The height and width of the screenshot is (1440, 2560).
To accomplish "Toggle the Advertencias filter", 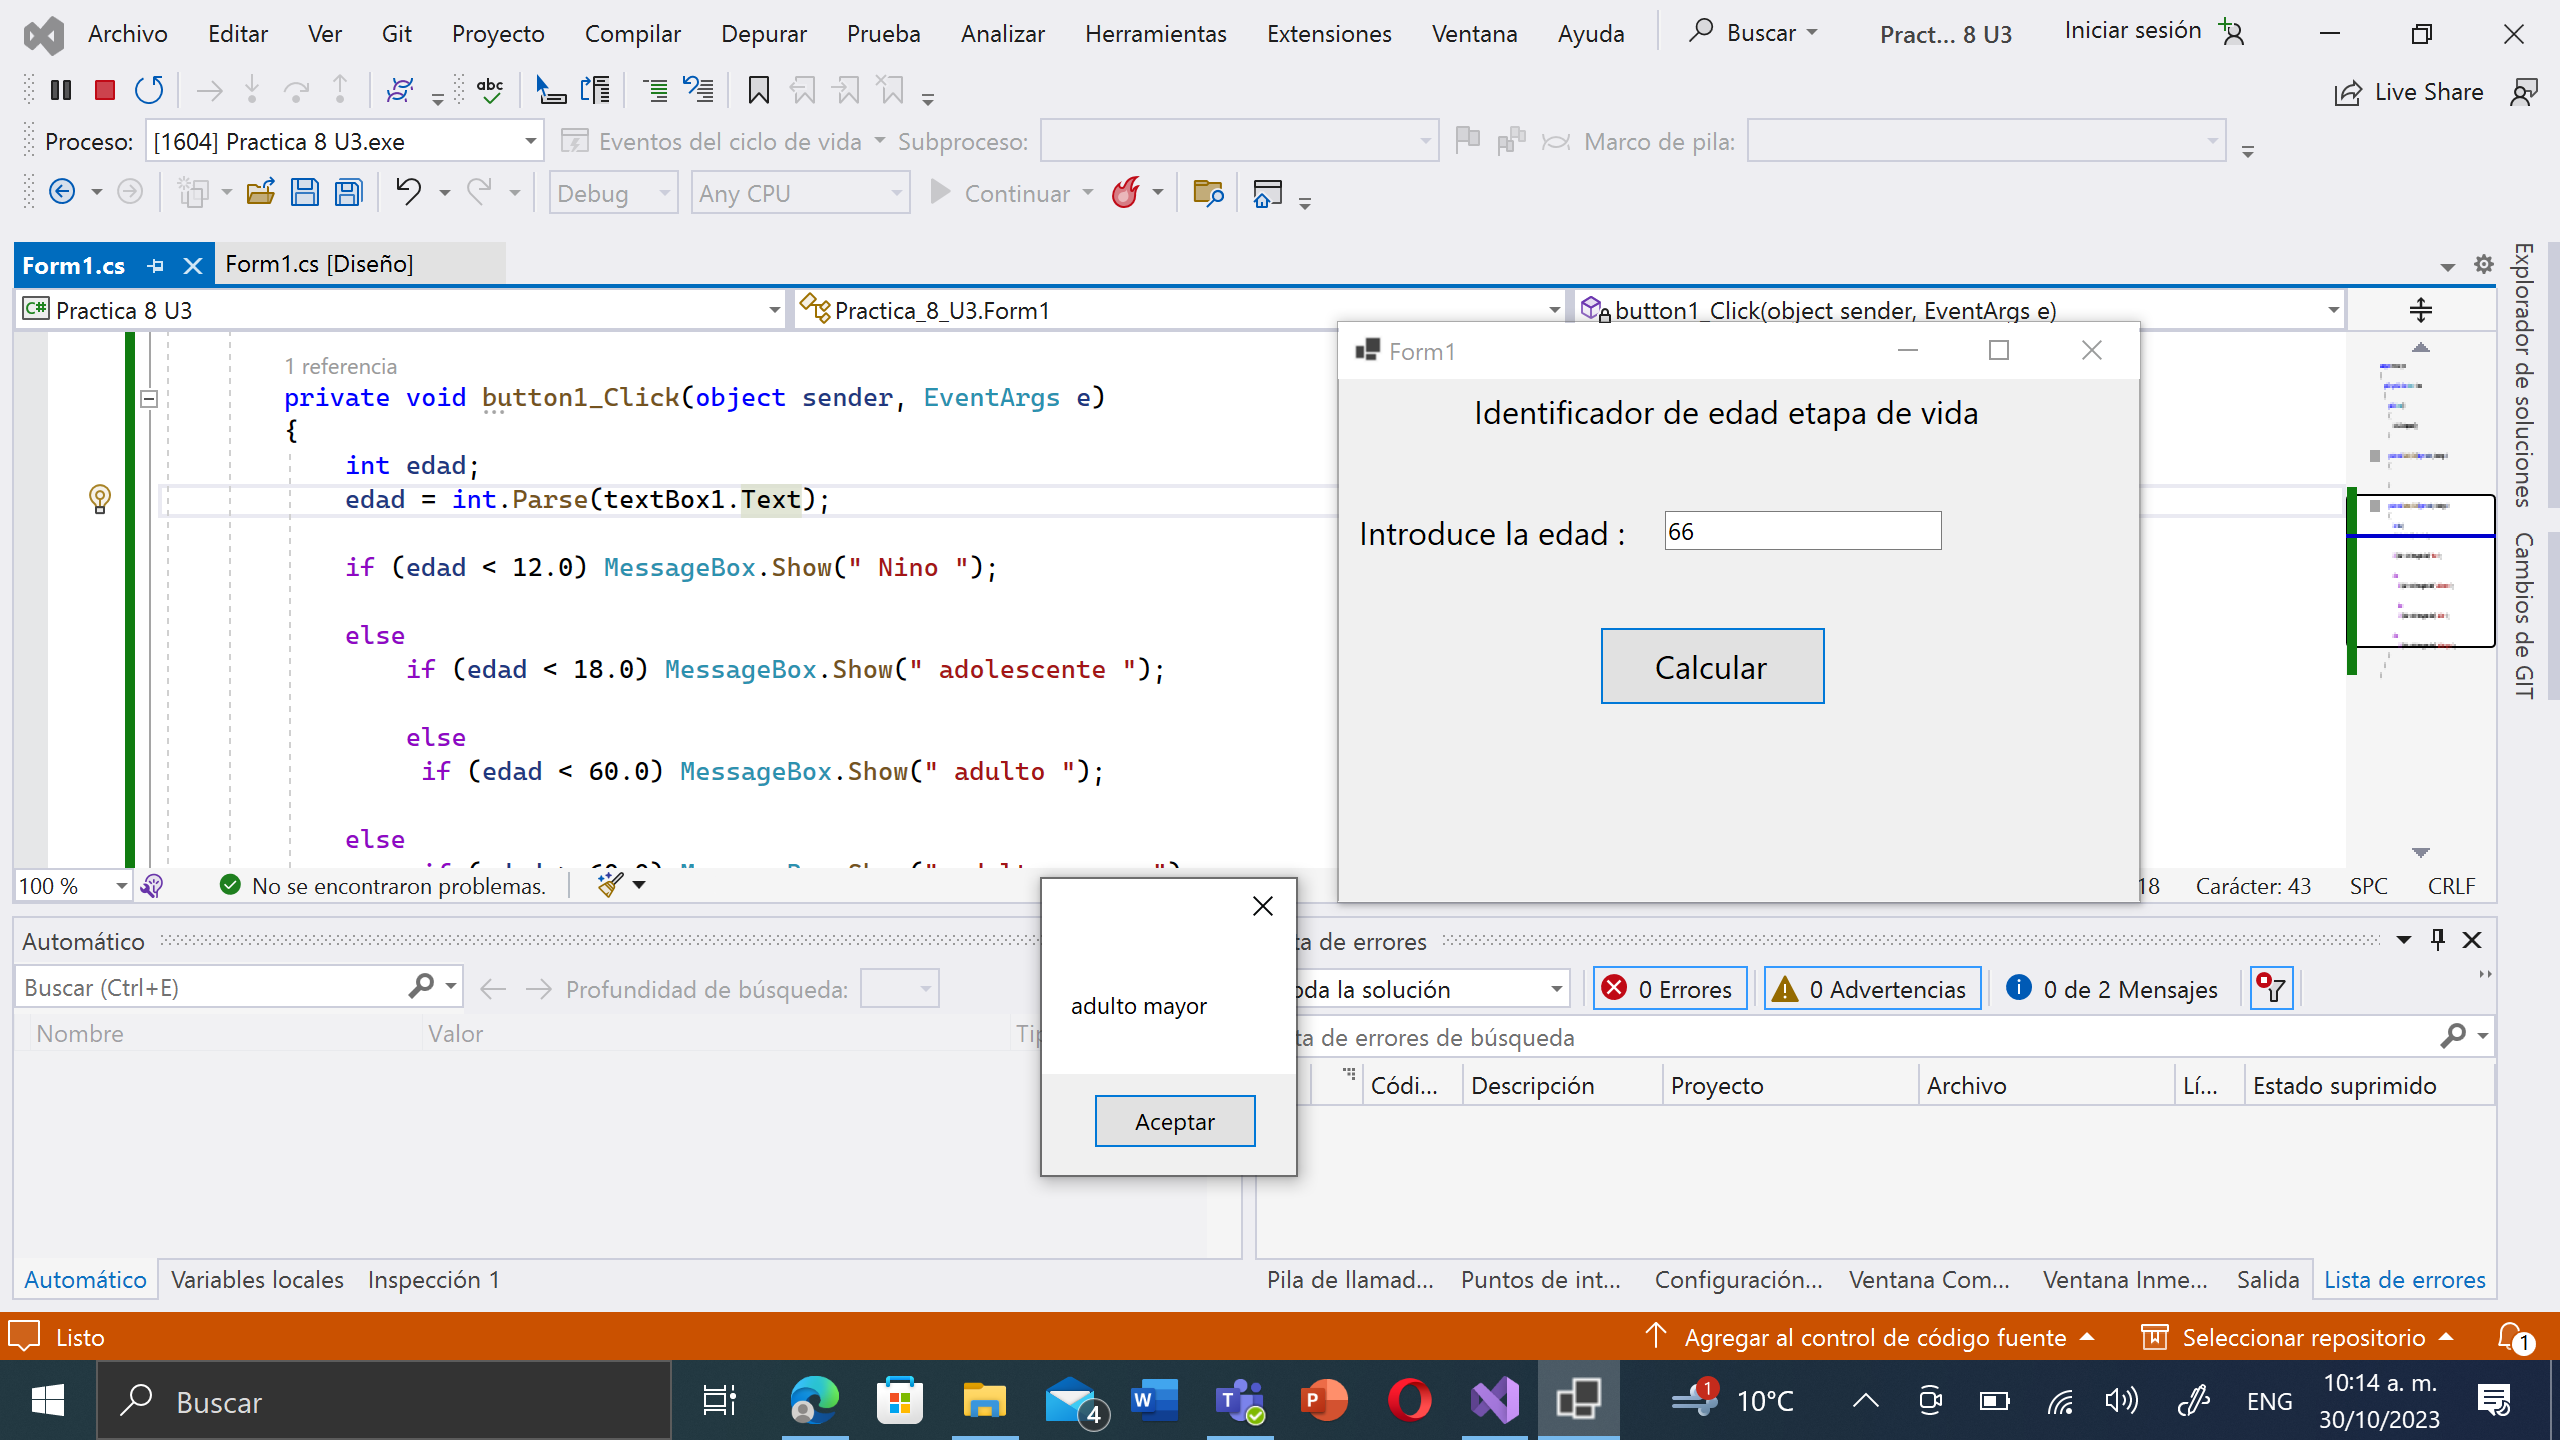I will (x=1870, y=988).
